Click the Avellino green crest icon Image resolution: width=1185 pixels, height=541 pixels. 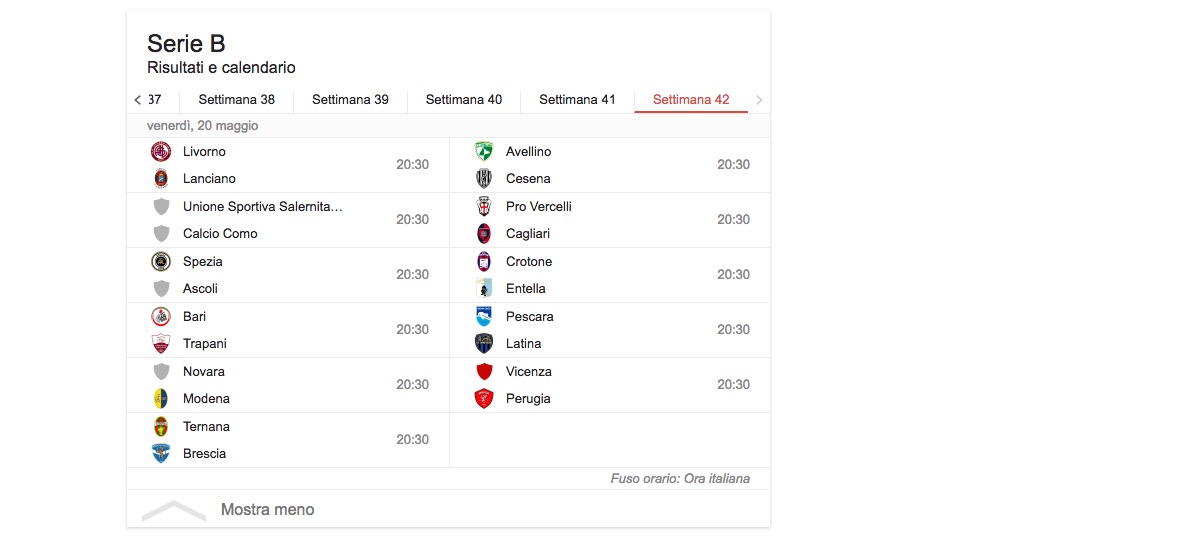pyautogui.click(x=484, y=152)
